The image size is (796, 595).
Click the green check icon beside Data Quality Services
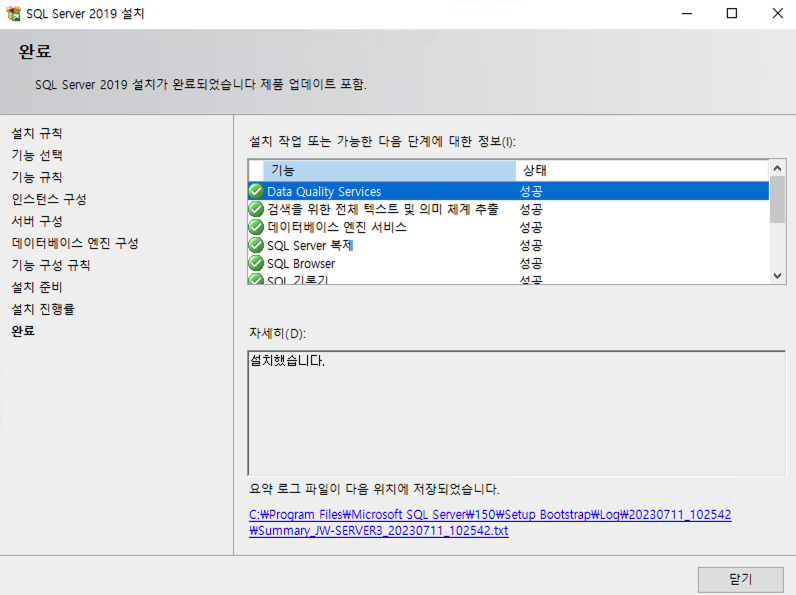tap(256, 191)
